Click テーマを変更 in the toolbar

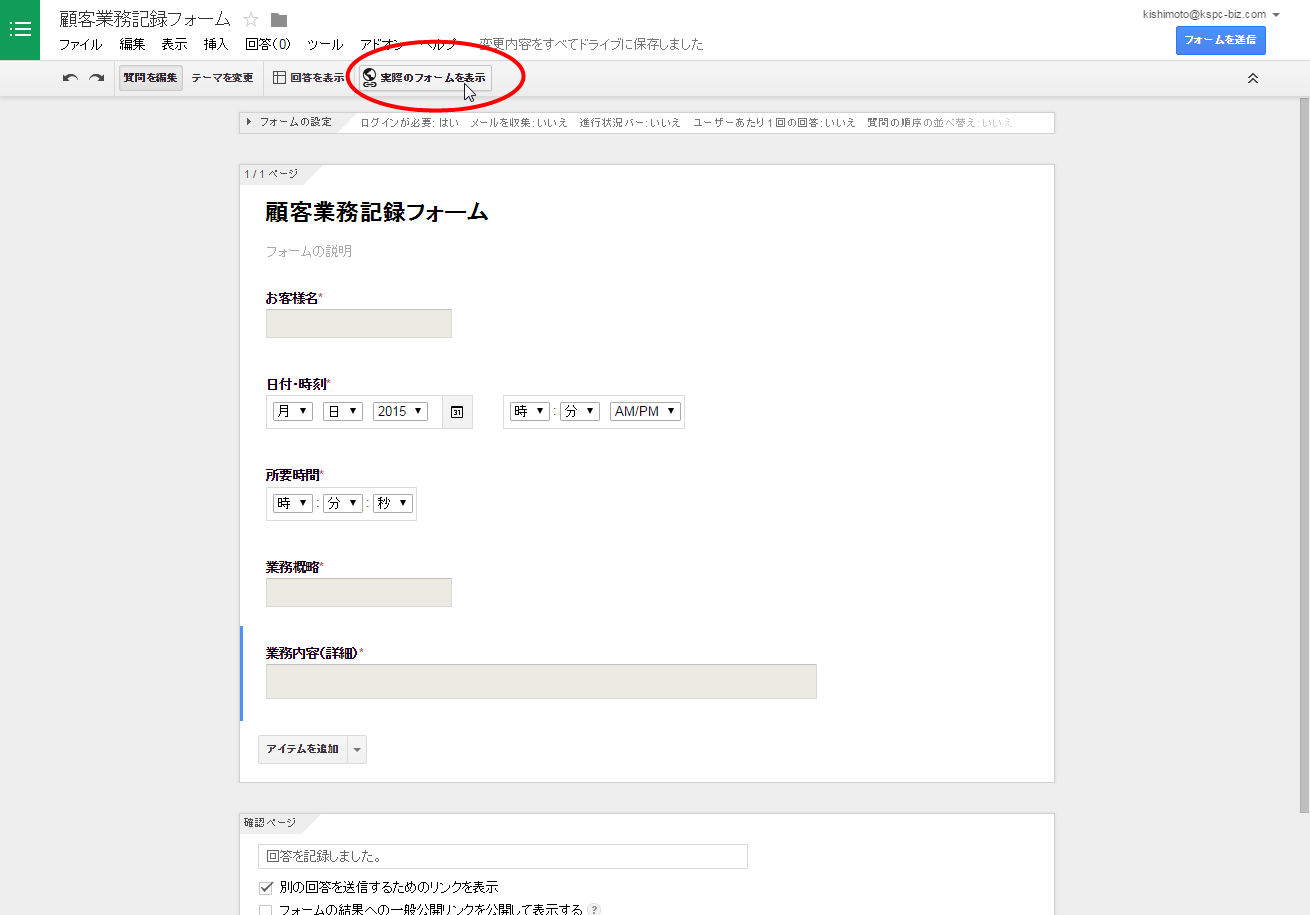point(222,78)
